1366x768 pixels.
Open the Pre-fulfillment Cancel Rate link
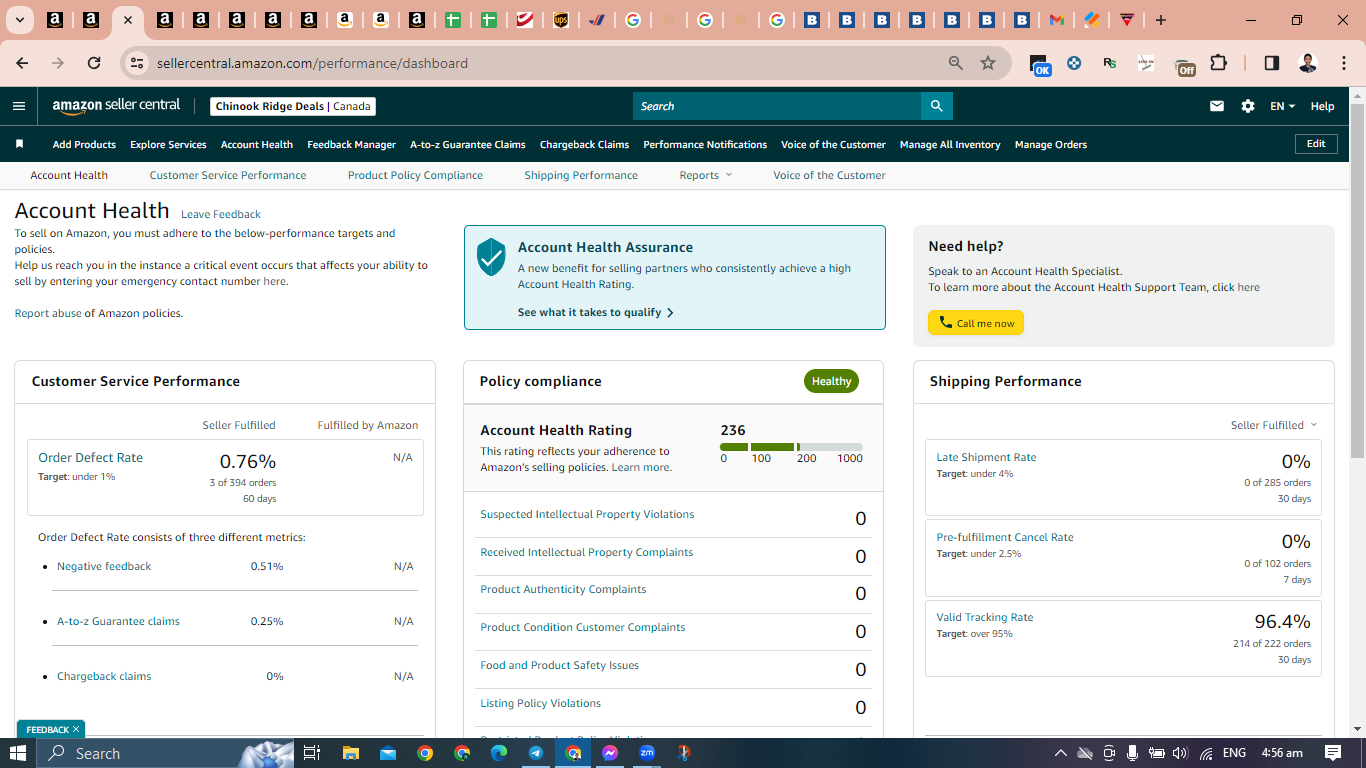[1005, 537]
